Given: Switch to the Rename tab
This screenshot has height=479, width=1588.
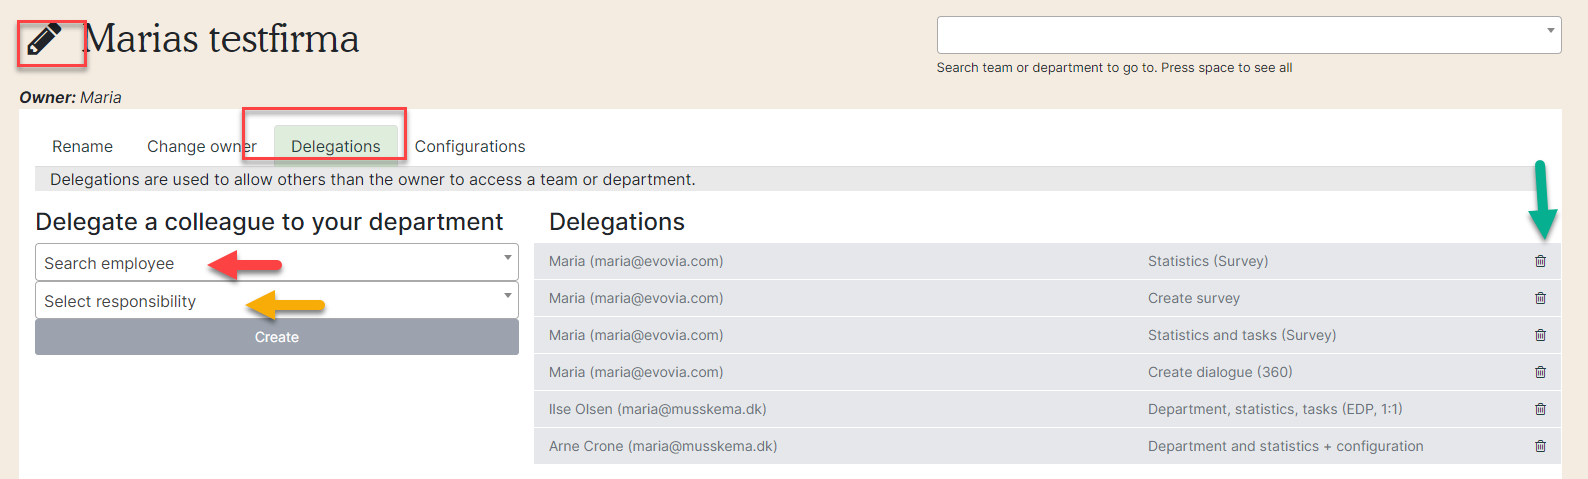Looking at the screenshot, I should click(x=82, y=146).
